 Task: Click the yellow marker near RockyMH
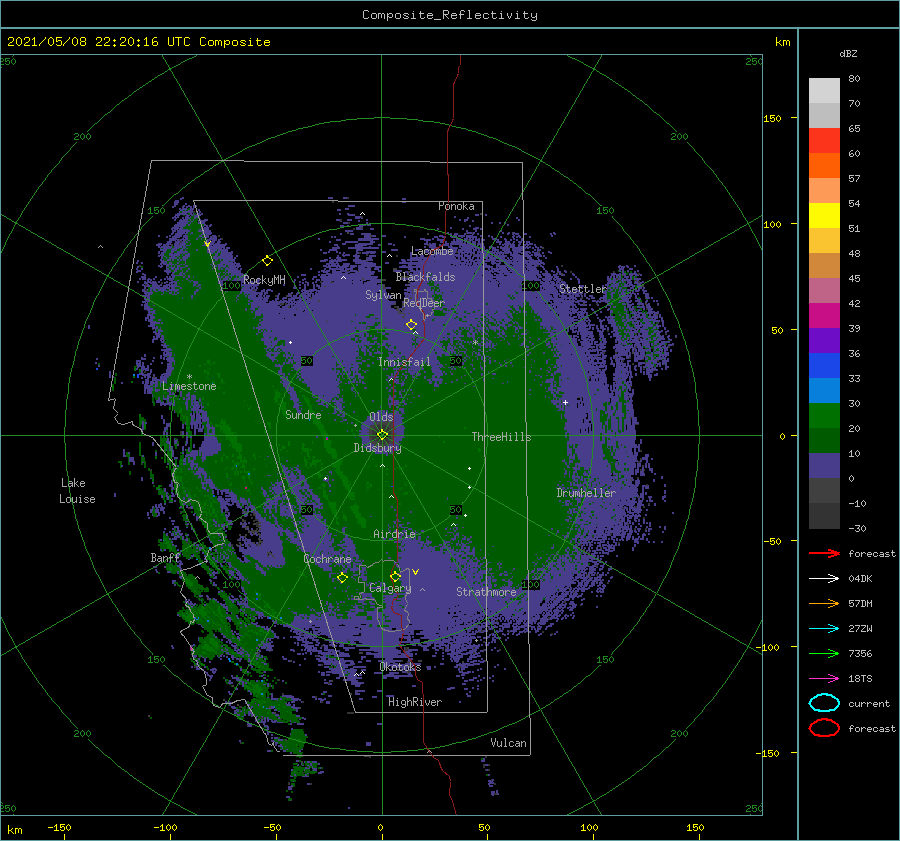point(267,261)
